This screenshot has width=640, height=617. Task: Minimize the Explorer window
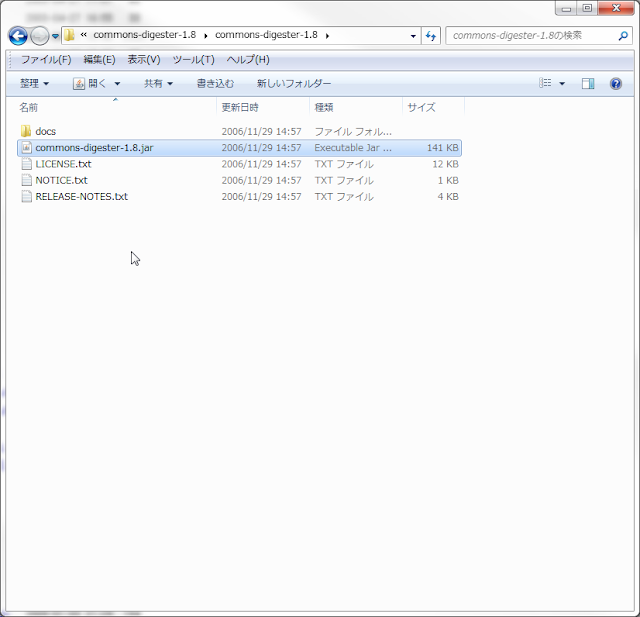click(566, 8)
